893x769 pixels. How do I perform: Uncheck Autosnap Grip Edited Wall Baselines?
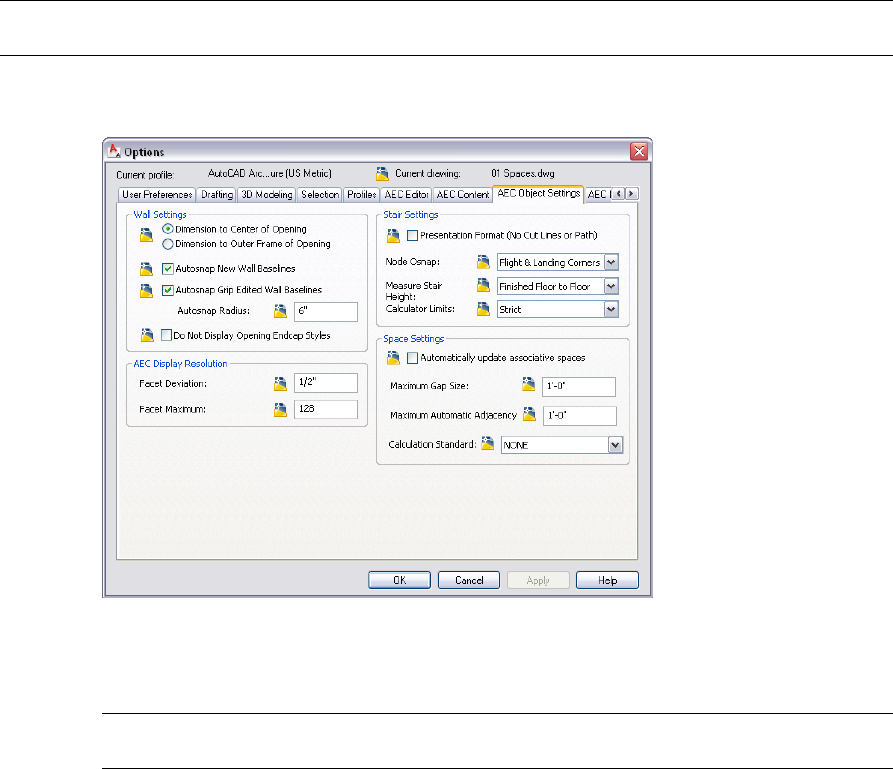(167, 290)
